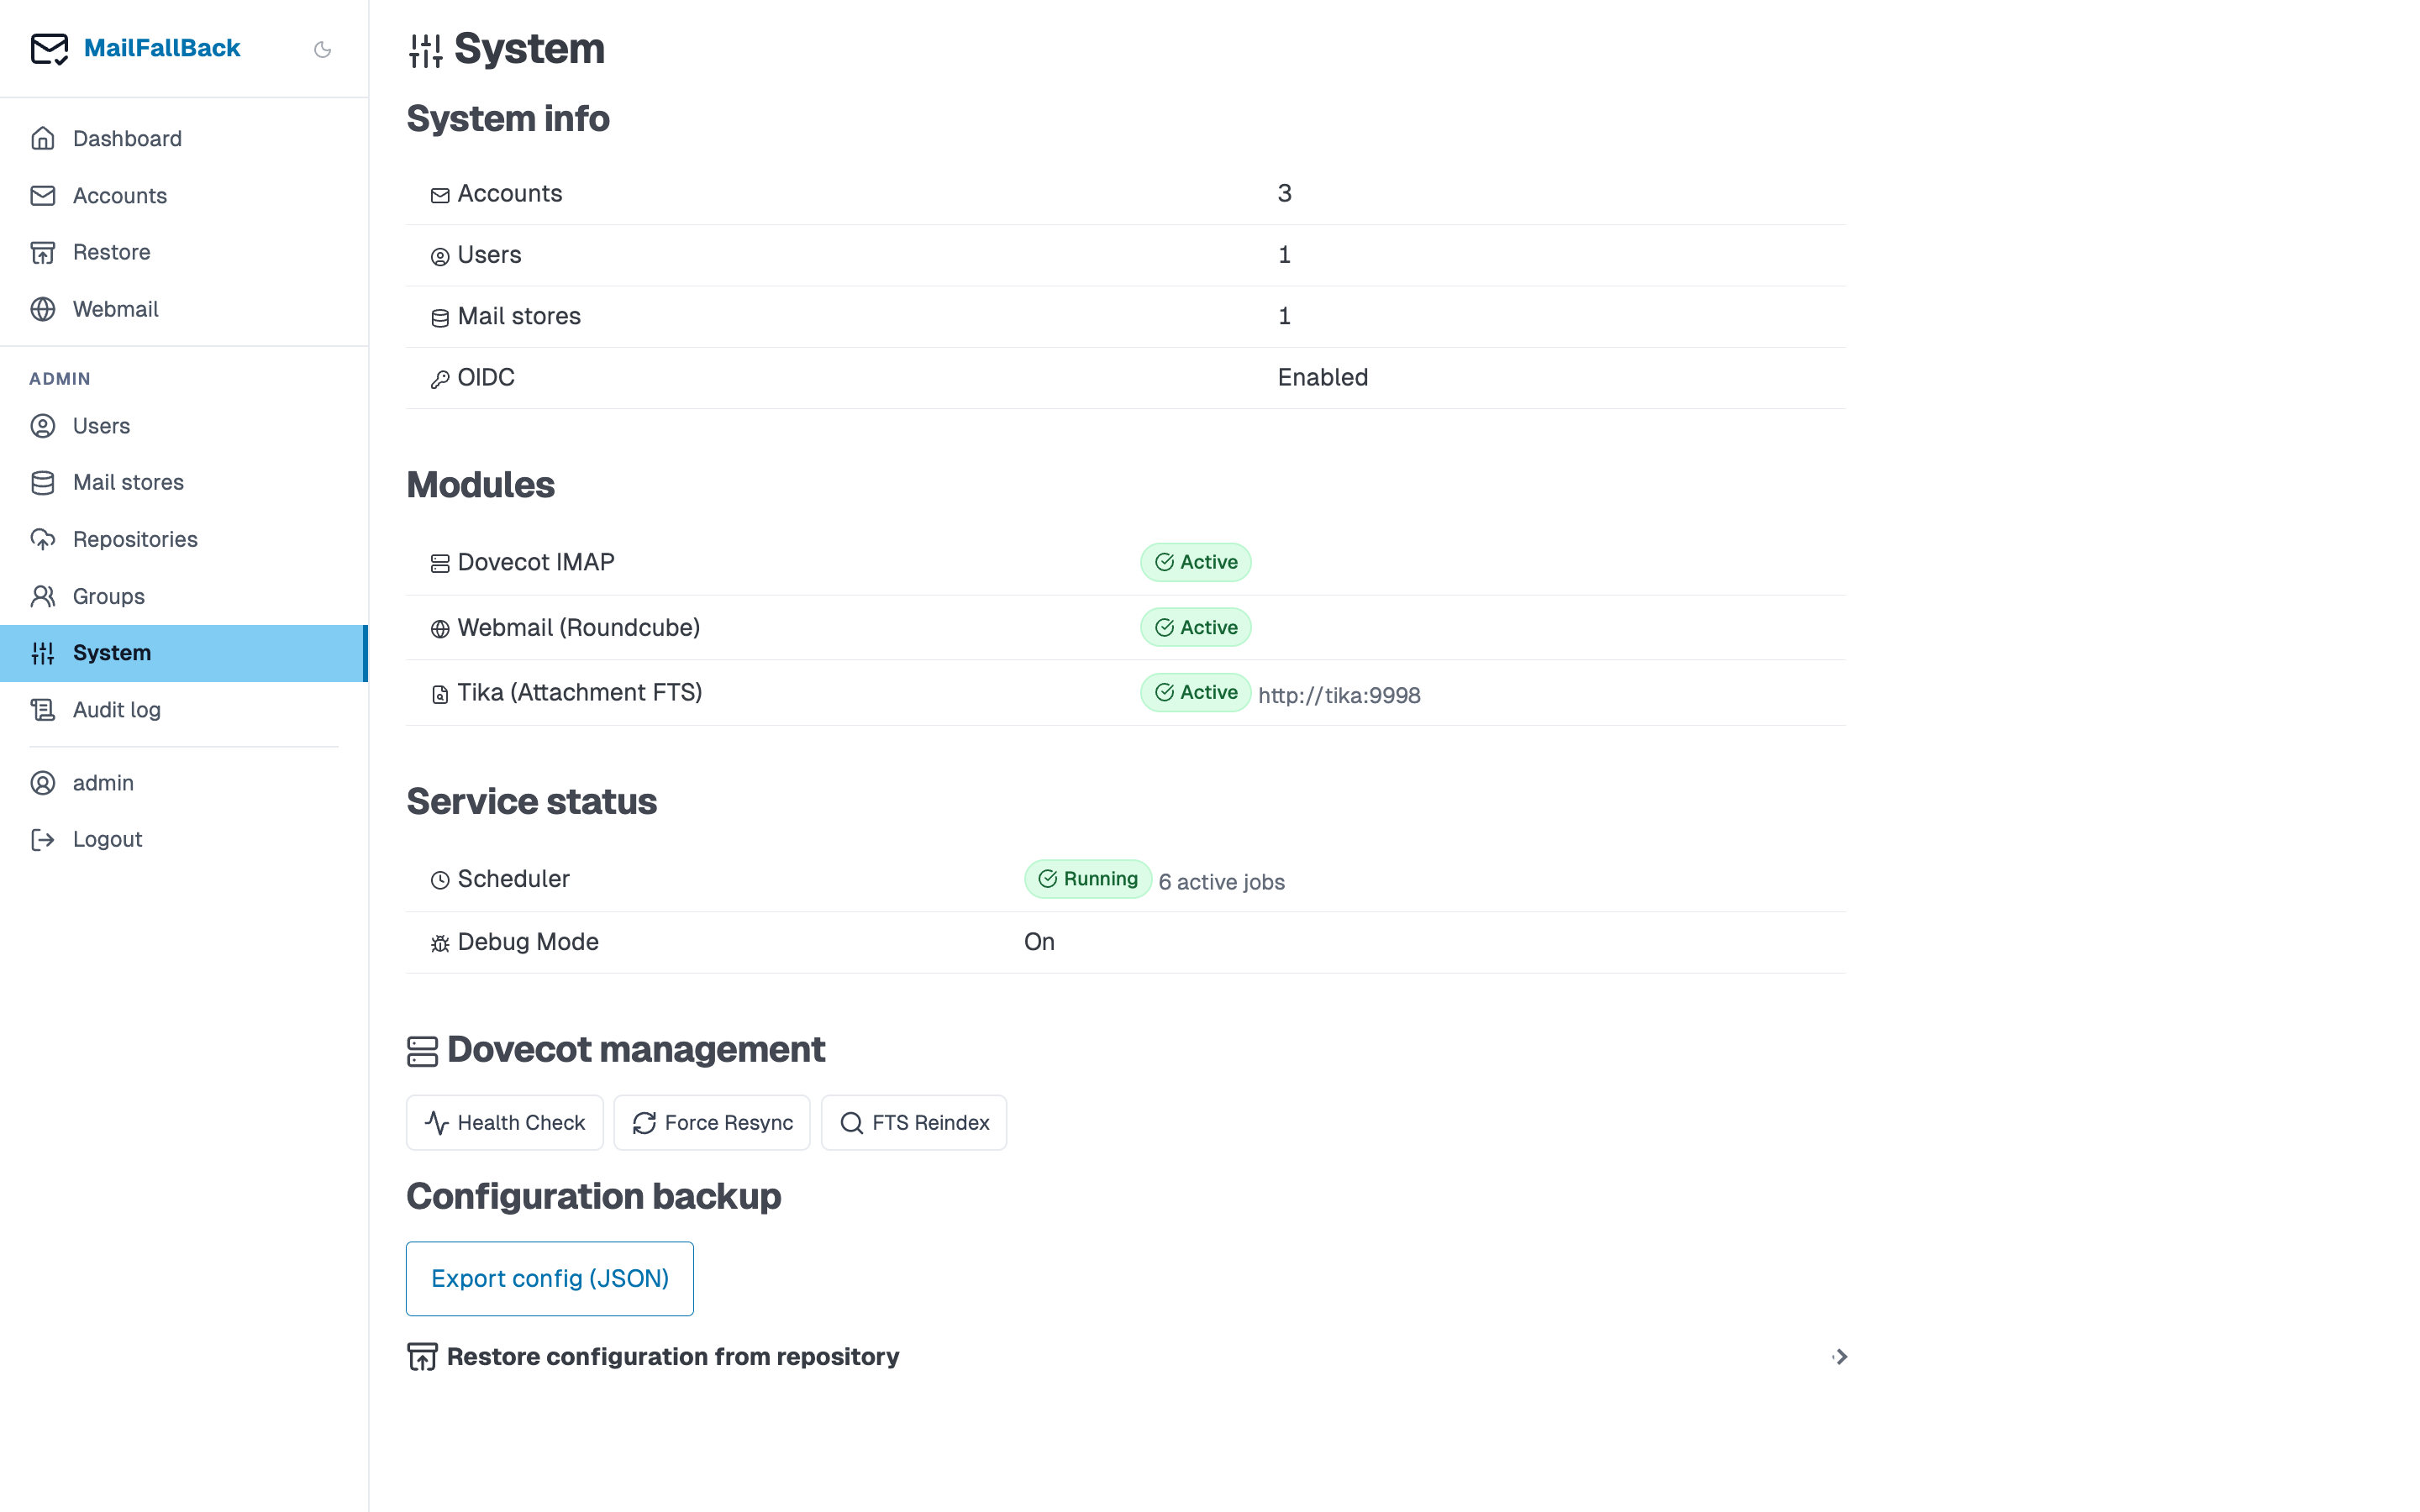Viewport: 2420px width, 1512px height.
Task: Click the Dovecot IMAP label
Action: [x=536, y=562]
